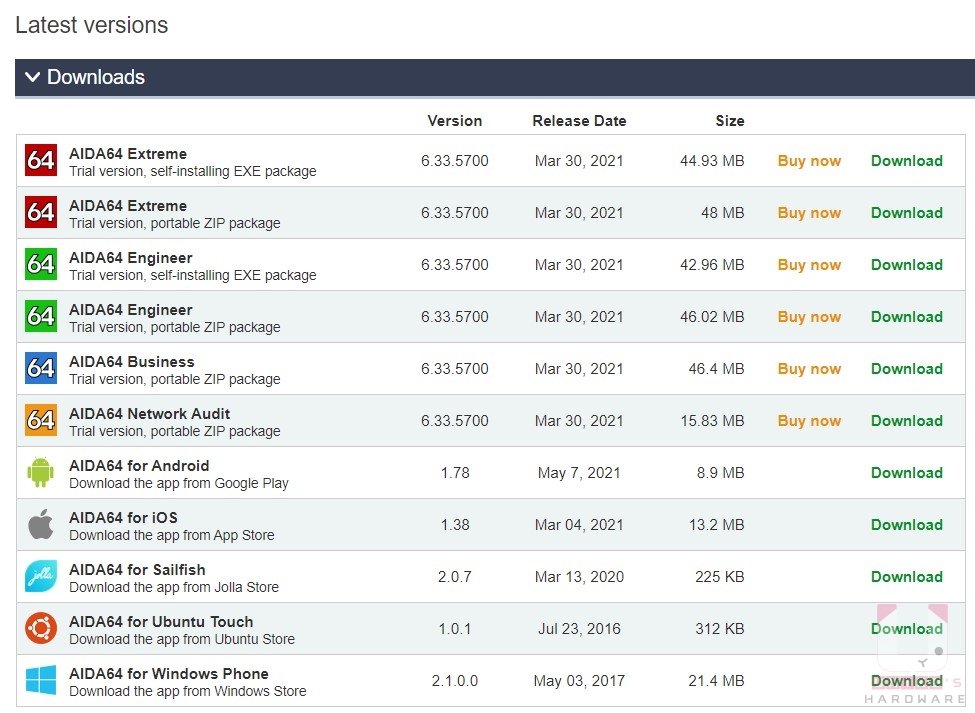975x713 pixels.
Task: Buy now AIDA64 Business
Action: click(x=809, y=369)
